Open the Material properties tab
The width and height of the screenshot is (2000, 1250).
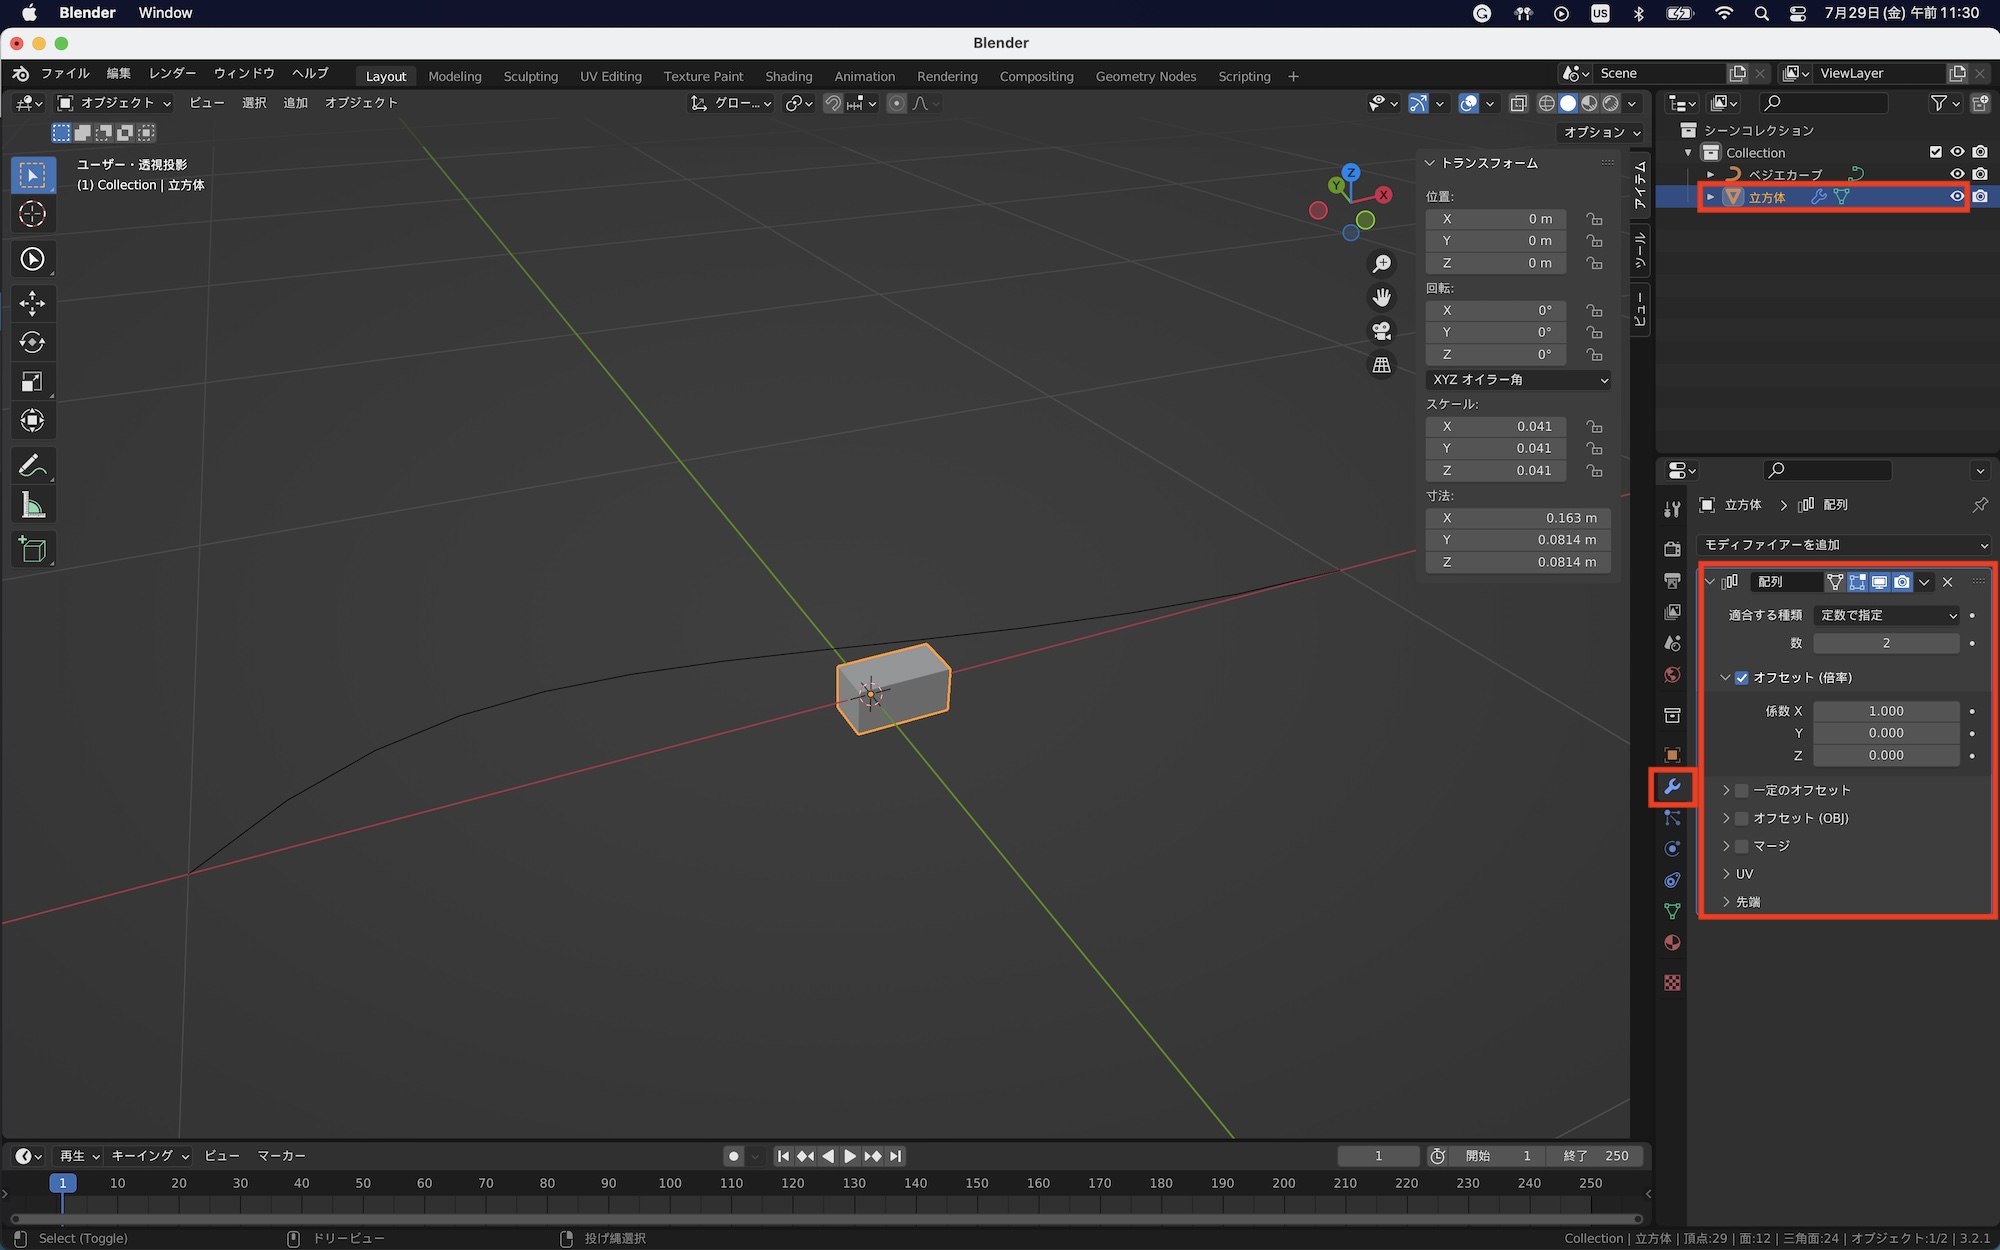(x=1672, y=943)
